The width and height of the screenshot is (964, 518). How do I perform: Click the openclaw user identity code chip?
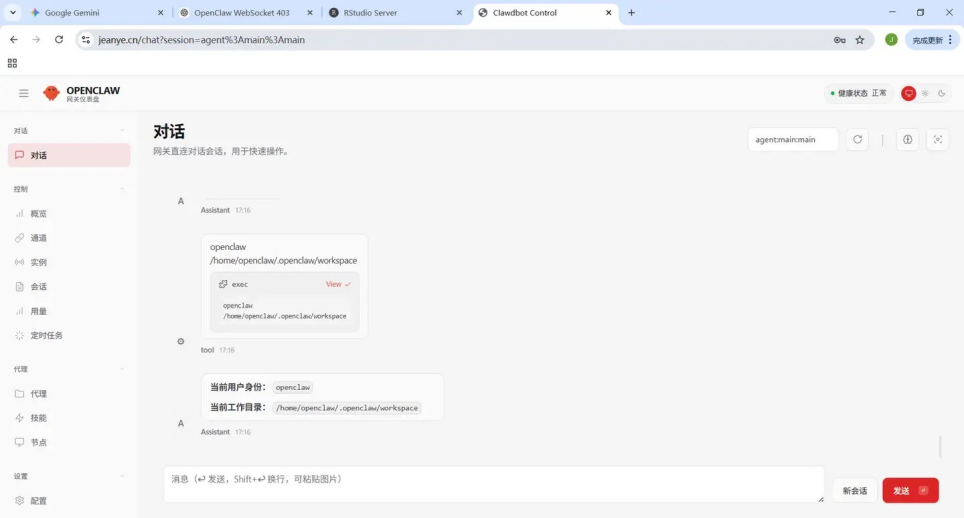[x=293, y=387]
